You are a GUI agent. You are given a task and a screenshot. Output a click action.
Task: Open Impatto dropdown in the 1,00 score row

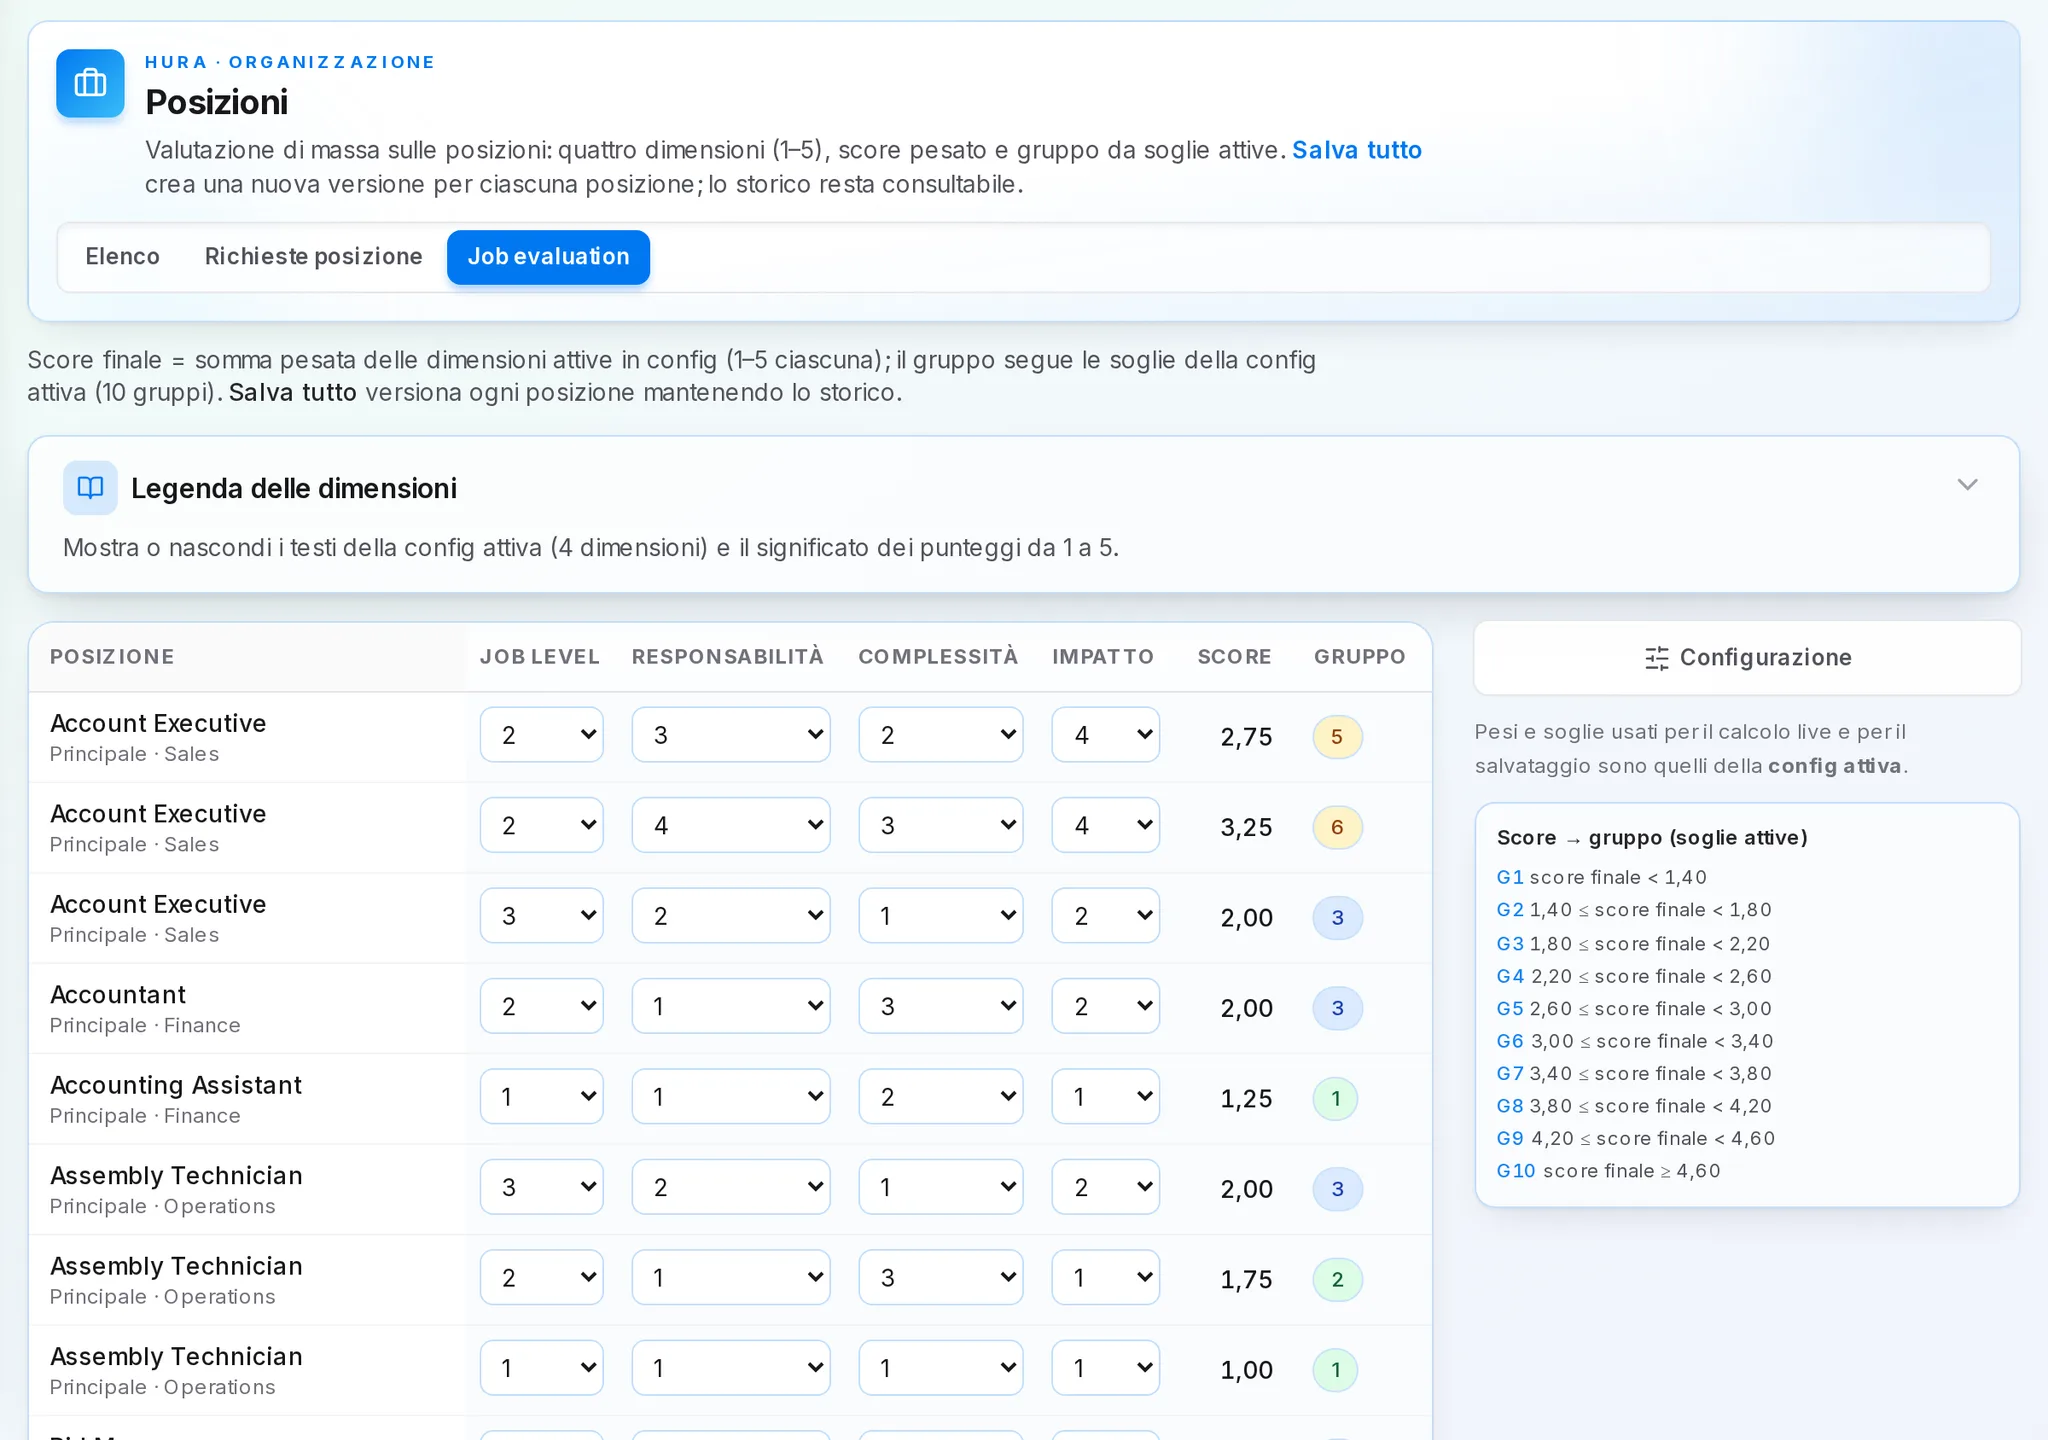(1105, 1368)
